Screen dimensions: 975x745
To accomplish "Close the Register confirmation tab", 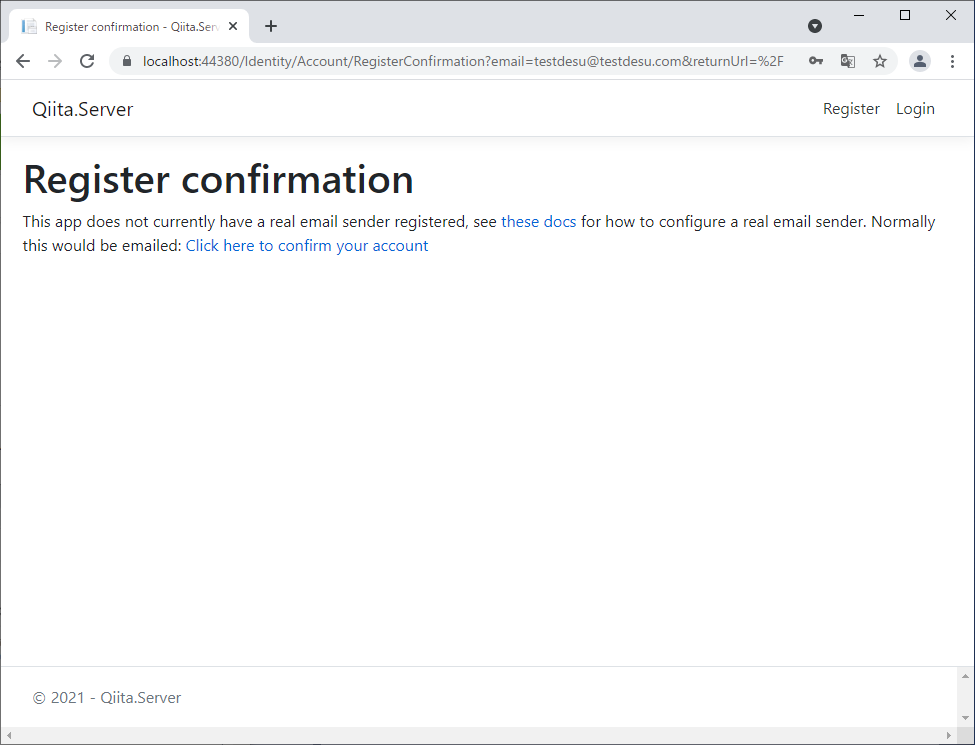I will coord(233,26).
